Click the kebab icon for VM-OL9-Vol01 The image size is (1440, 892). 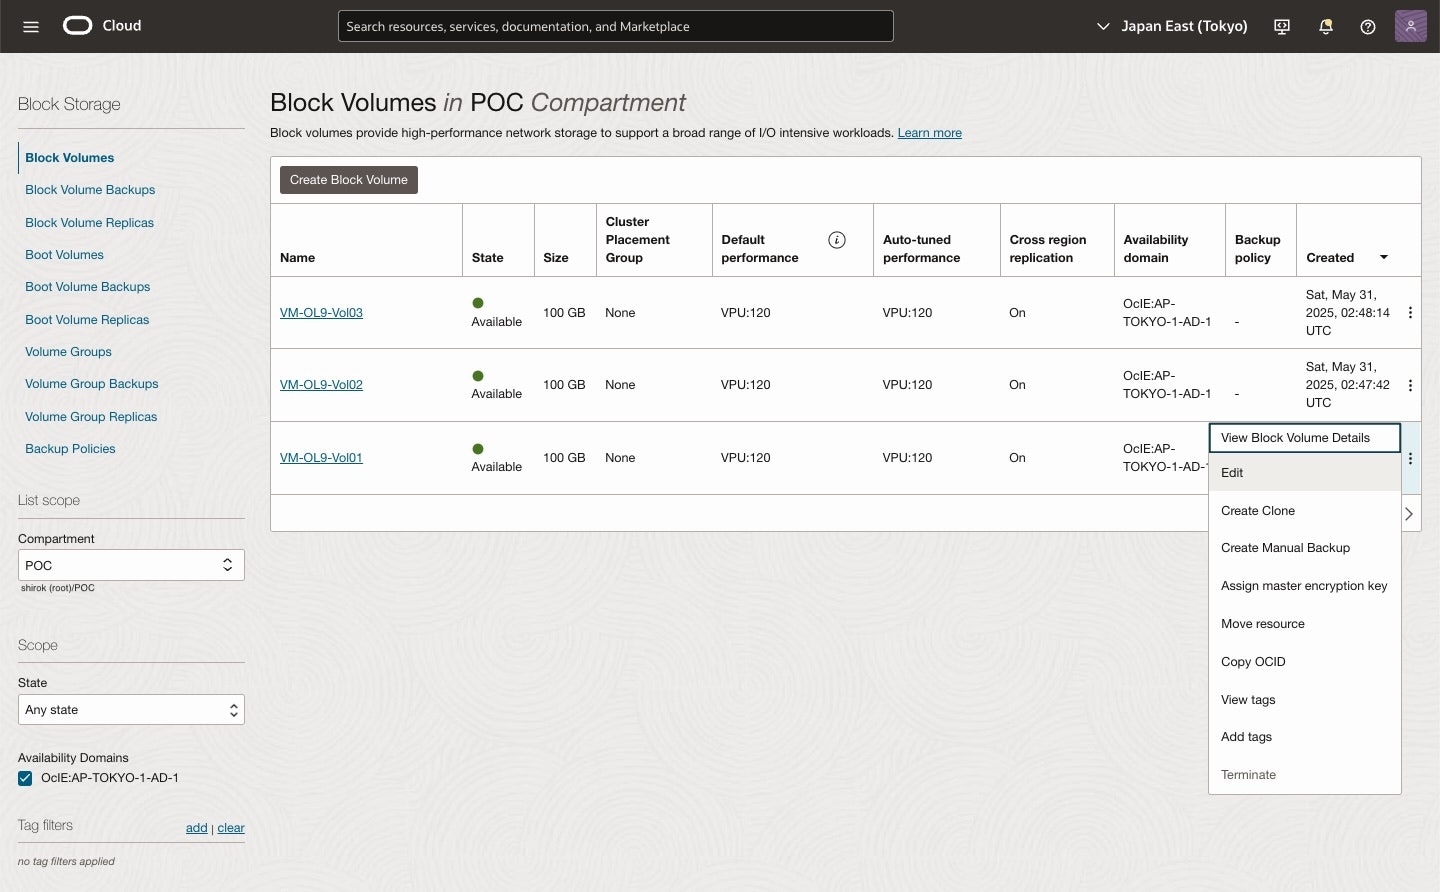click(x=1410, y=459)
